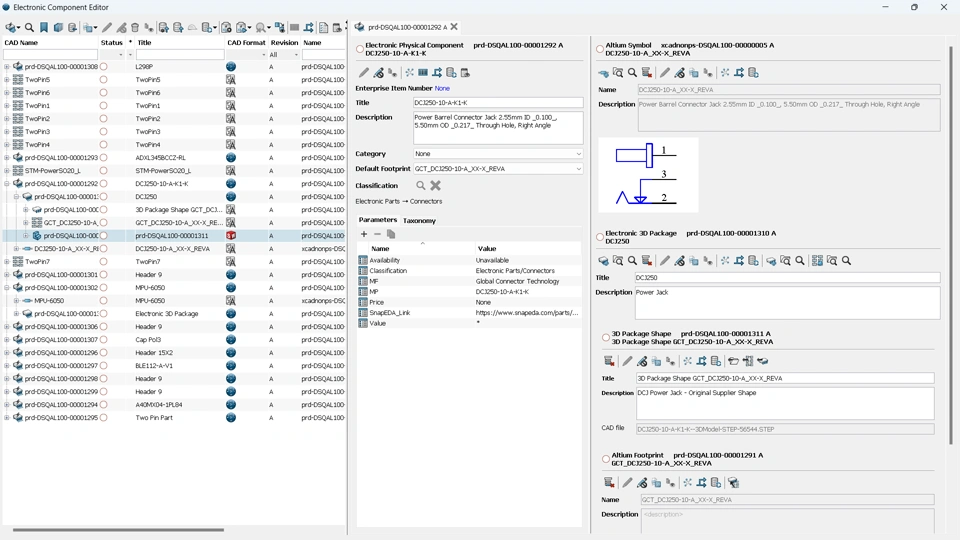
Task: Select the Altium Symbol radio circle
Action: pyautogui.click(x=600, y=49)
